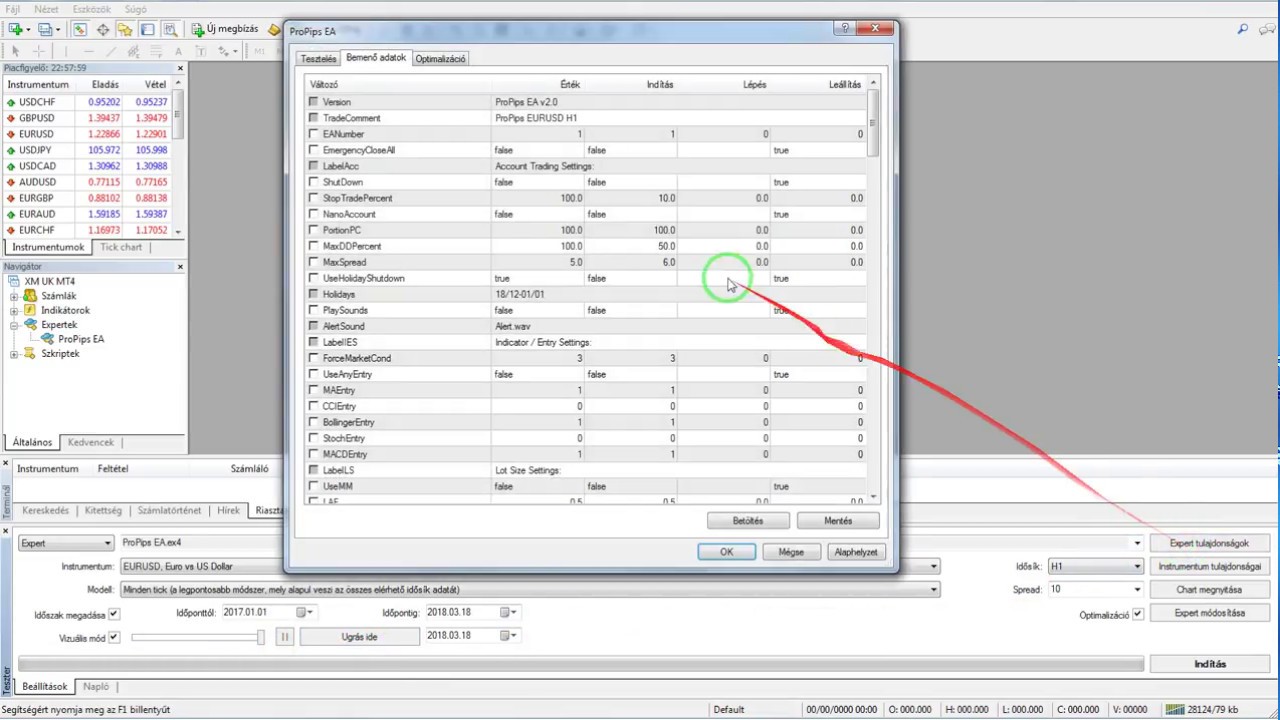Click Új megbízás new order button

(224, 29)
